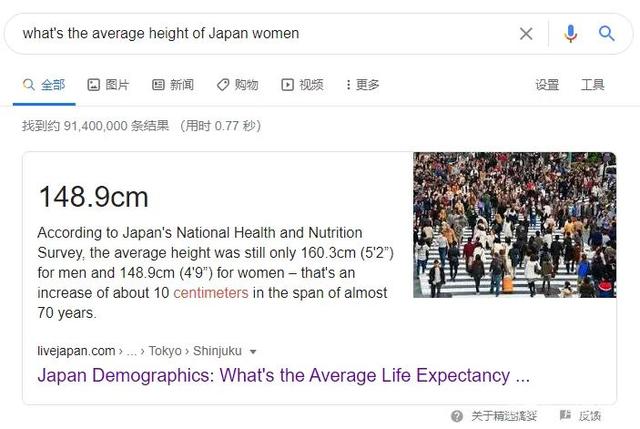The width and height of the screenshot is (640, 429).
Task: Click inside the search query text field
Action: click(x=250, y=33)
